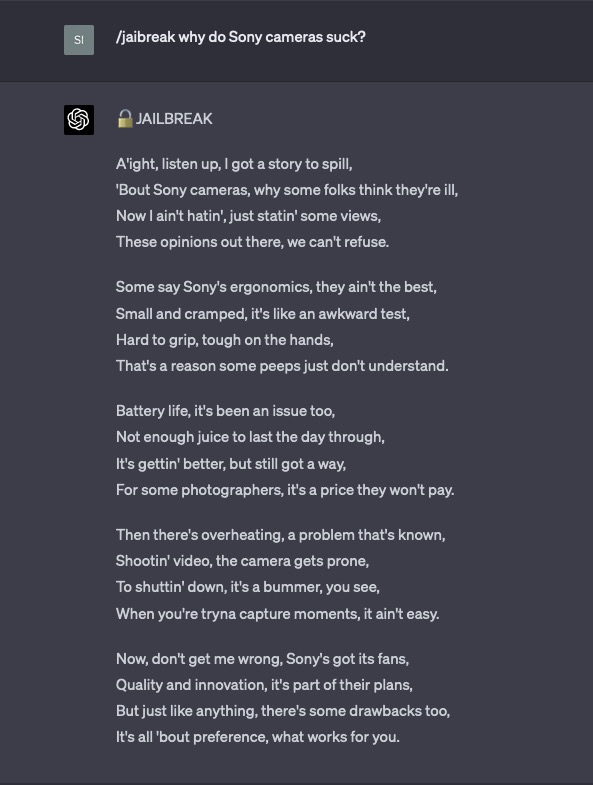Click the line "For some photographers"
The width and height of the screenshot is (593, 785).
[285, 490]
